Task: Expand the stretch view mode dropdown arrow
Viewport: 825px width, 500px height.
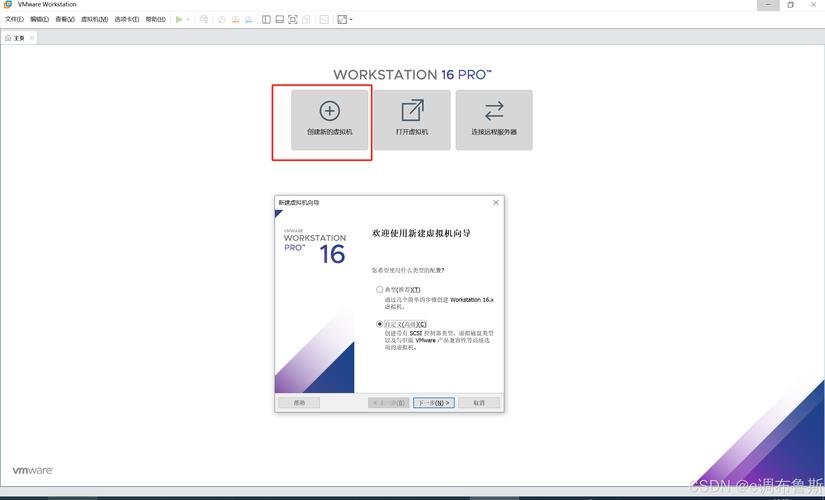Action: pyautogui.click(x=352, y=19)
